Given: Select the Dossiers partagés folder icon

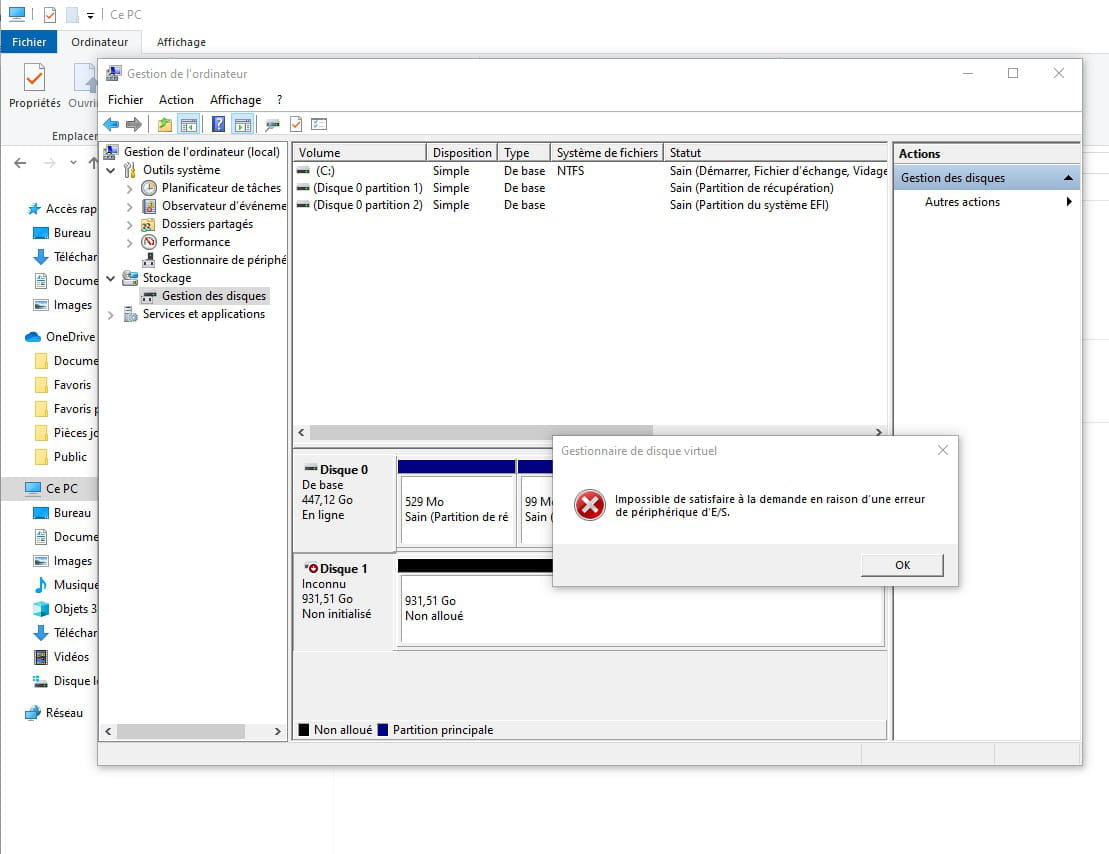Looking at the screenshot, I should tap(149, 224).
